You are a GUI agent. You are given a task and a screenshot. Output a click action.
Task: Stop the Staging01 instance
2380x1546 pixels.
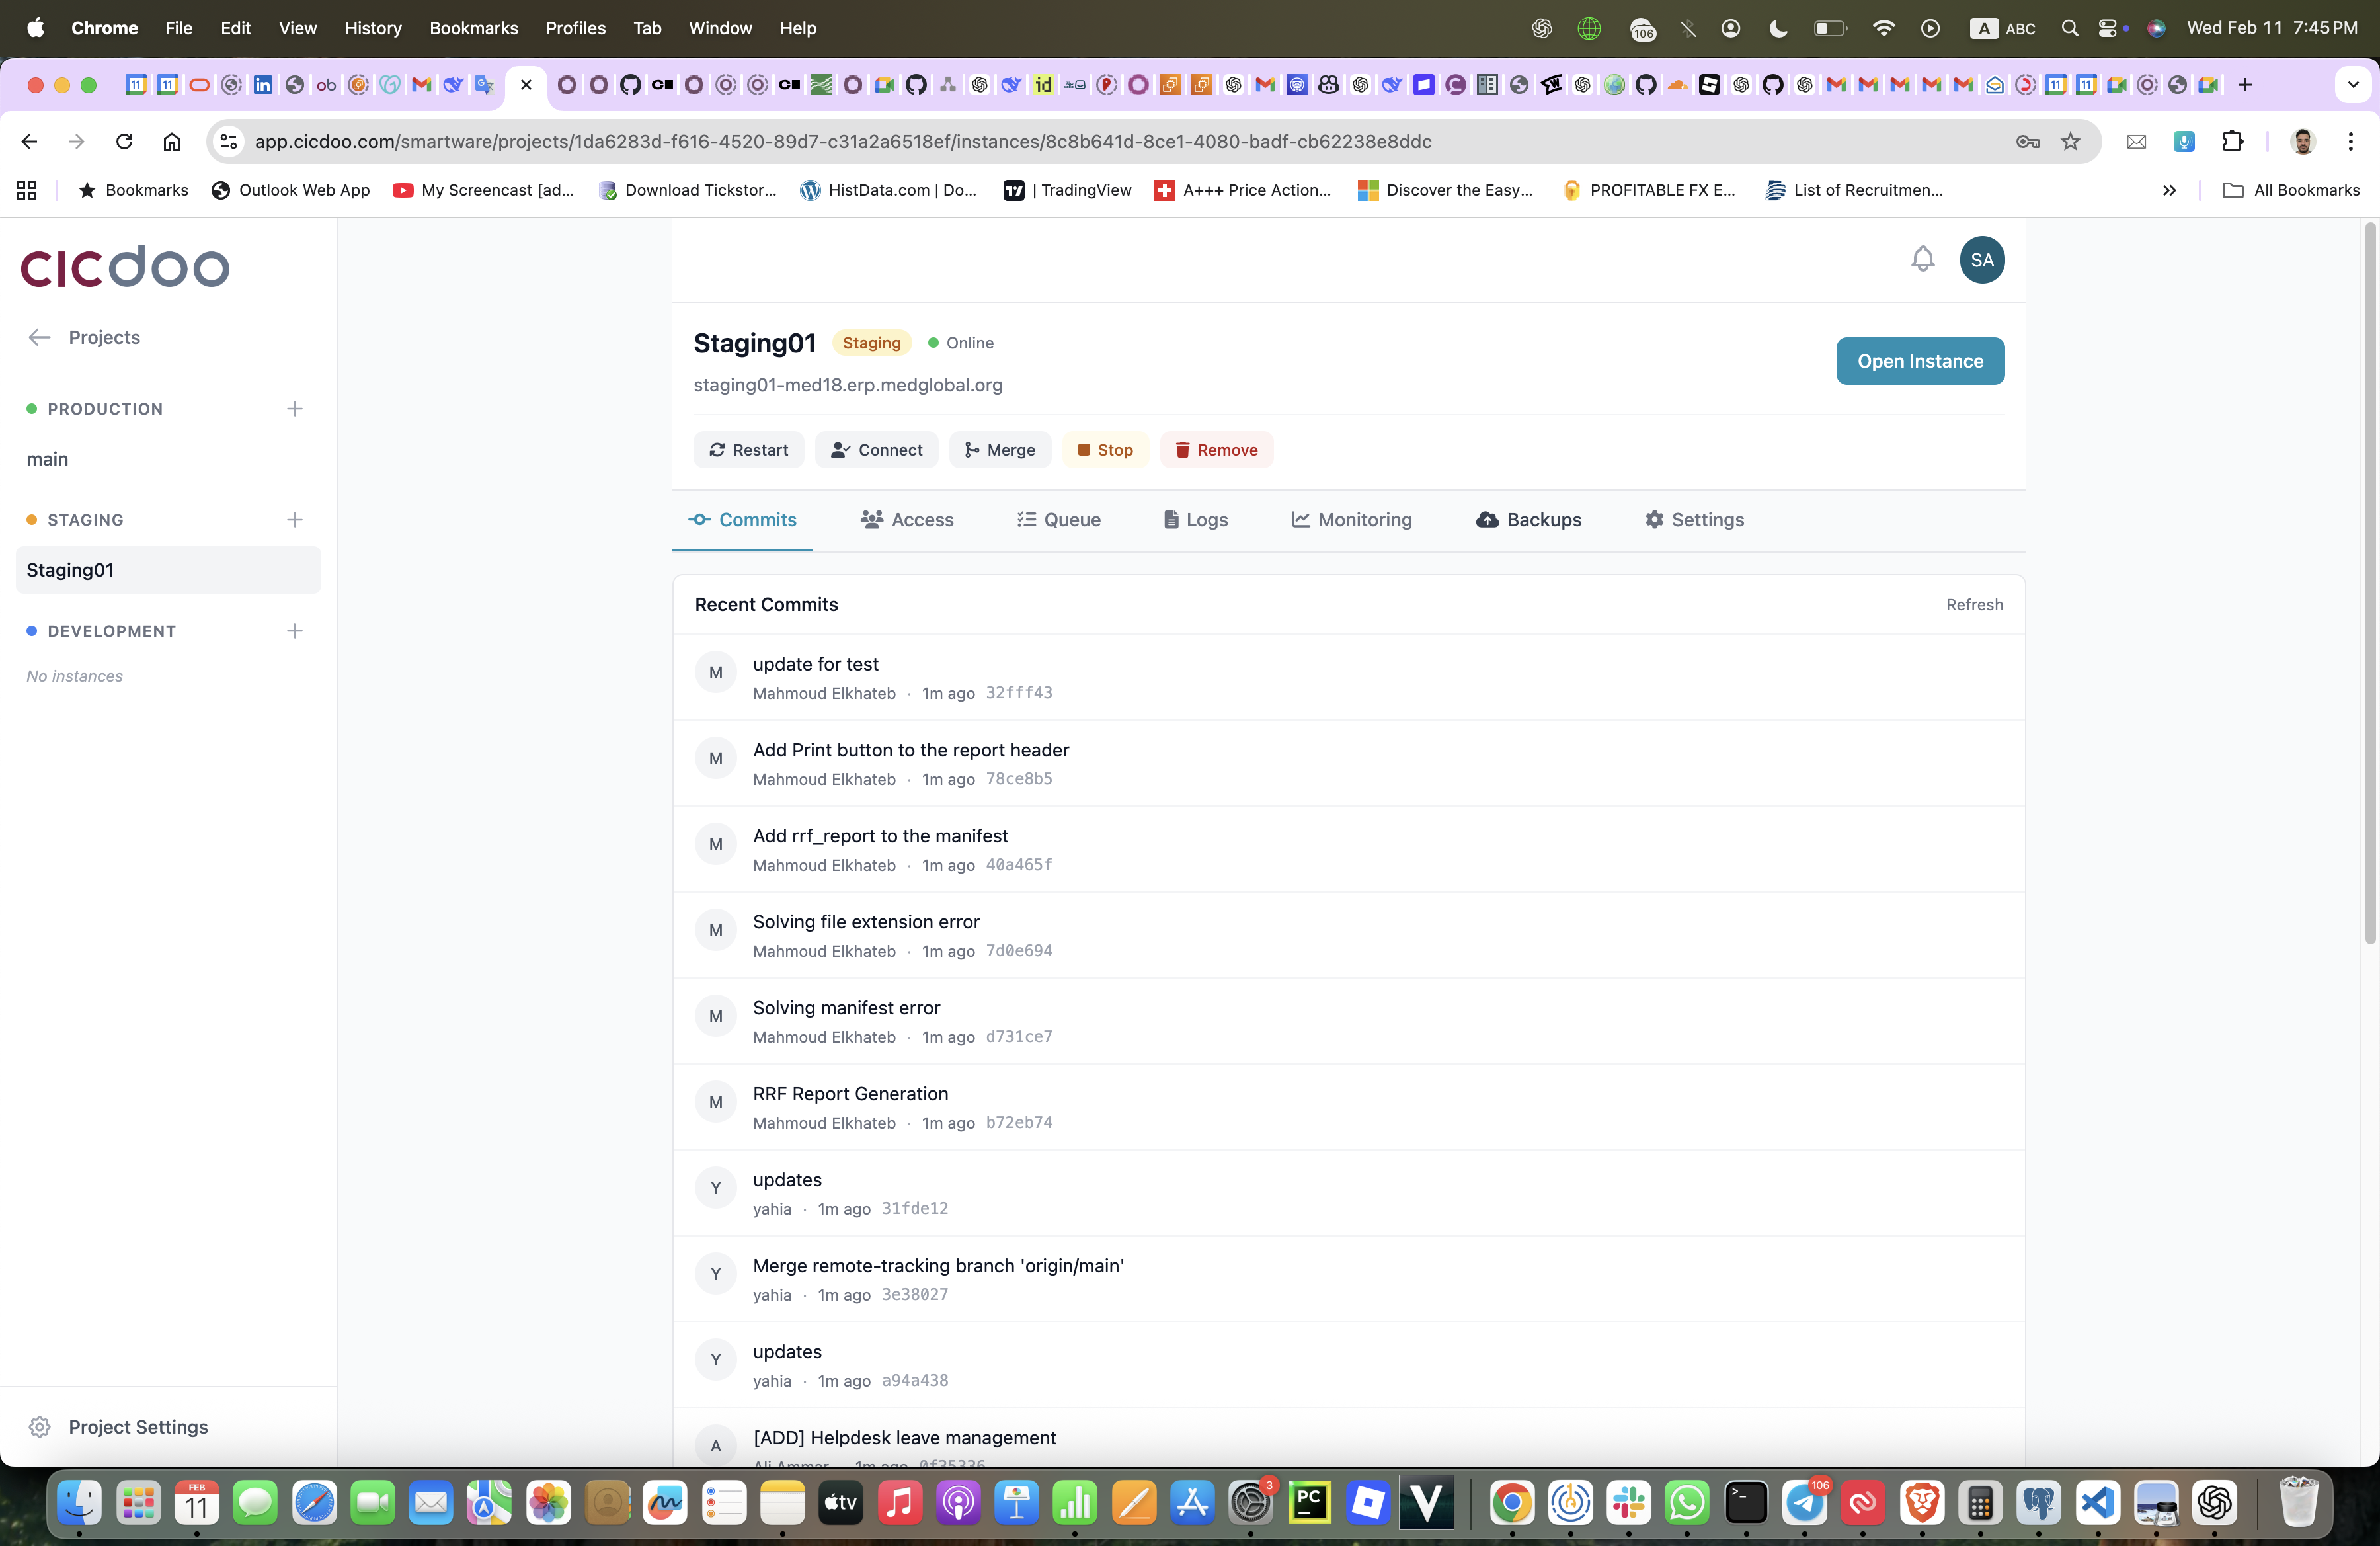(1104, 450)
